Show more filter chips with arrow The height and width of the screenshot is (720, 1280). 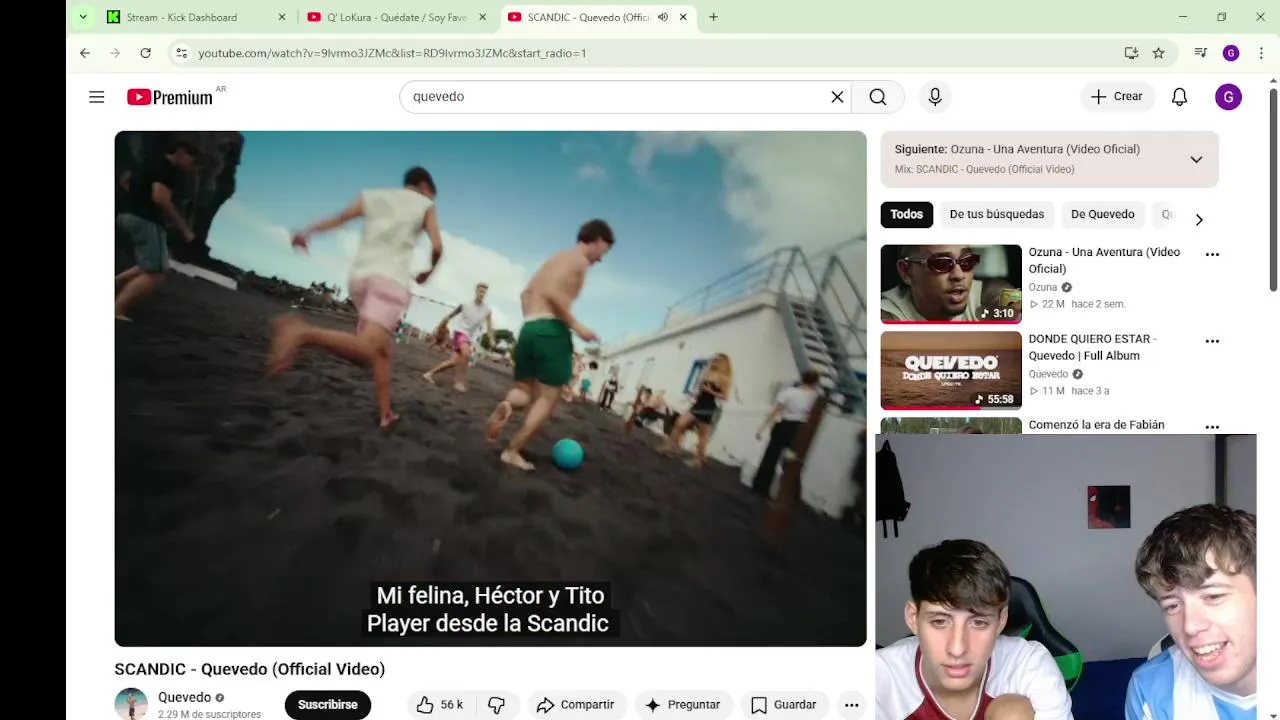click(1199, 220)
